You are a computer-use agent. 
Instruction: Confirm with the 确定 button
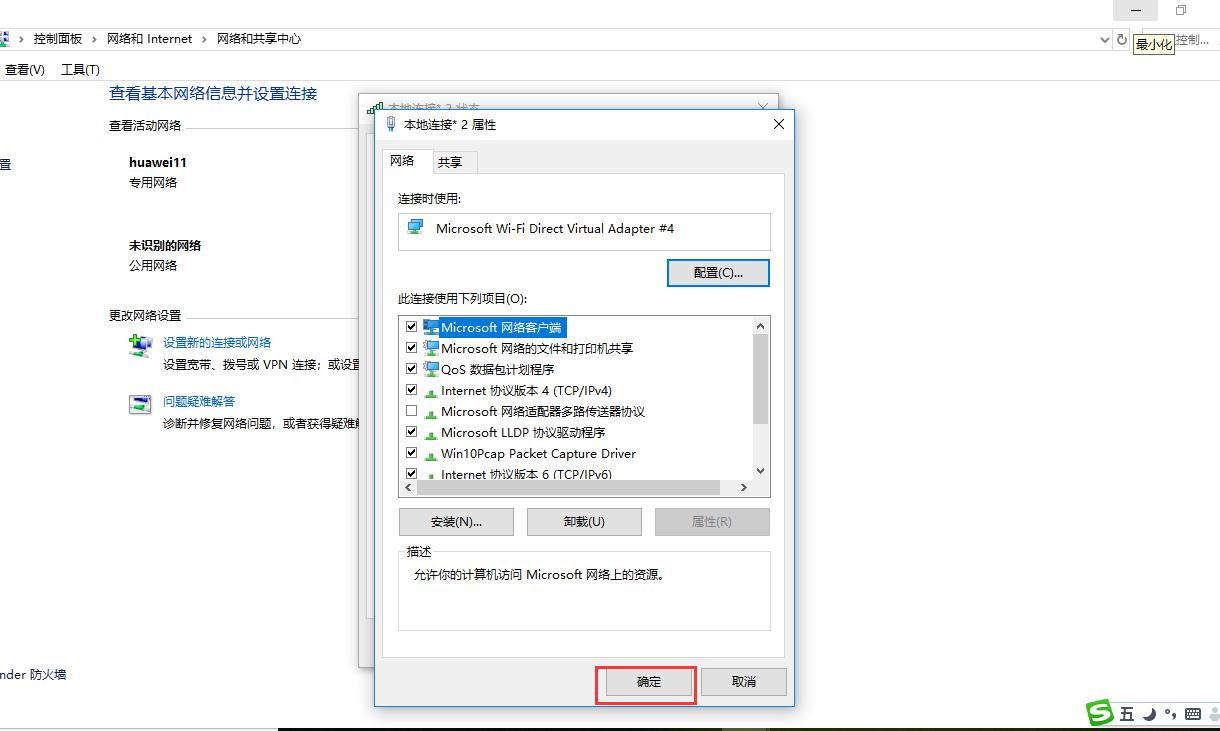pyautogui.click(x=649, y=682)
